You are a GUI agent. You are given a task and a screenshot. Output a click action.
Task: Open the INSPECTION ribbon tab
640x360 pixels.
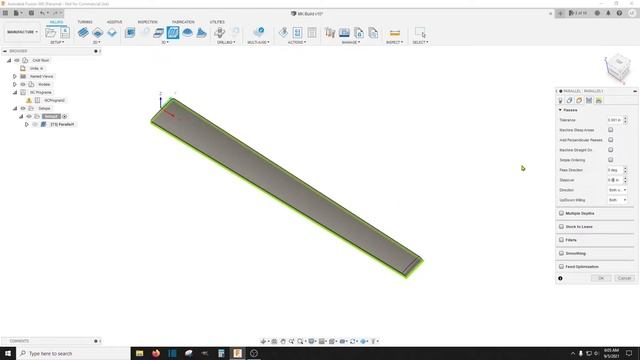pos(147,22)
